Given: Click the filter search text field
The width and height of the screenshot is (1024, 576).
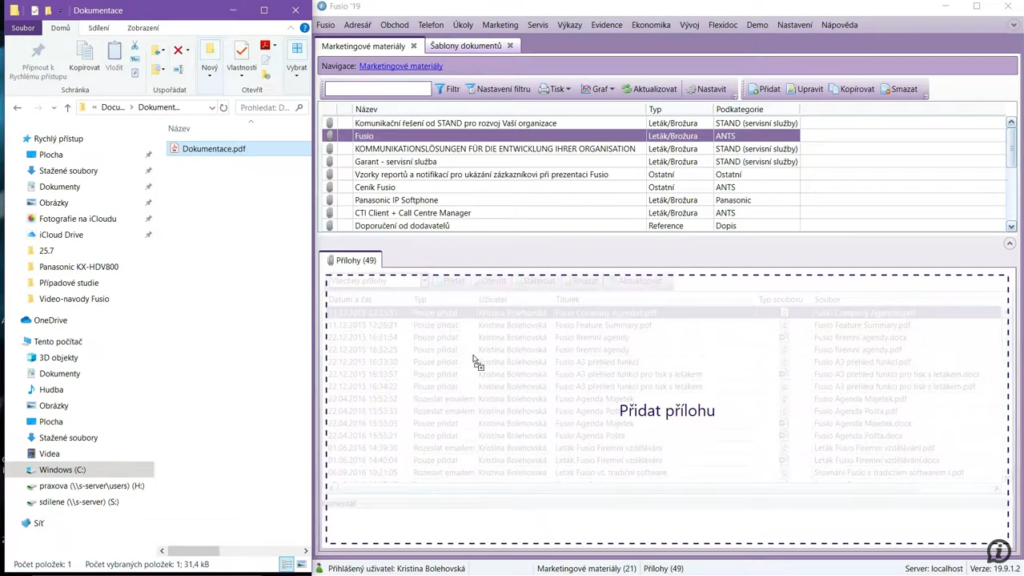Looking at the screenshot, I should [378, 89].
